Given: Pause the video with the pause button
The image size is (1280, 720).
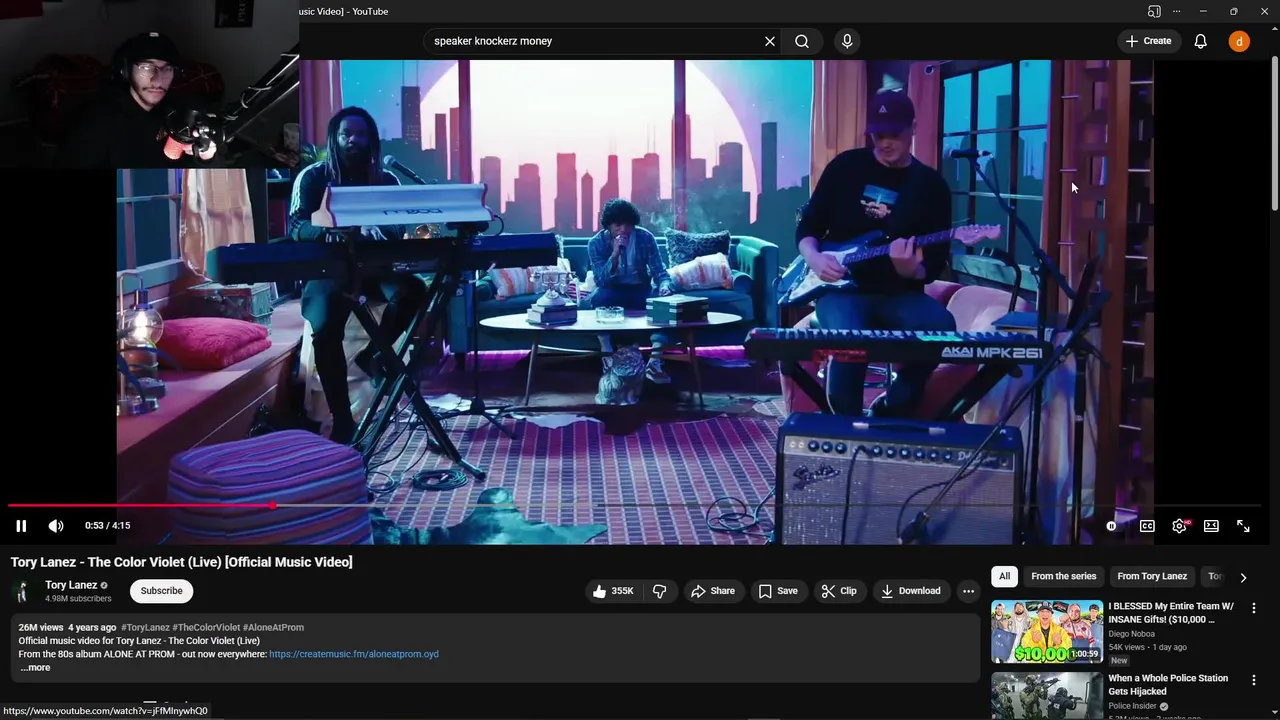Looking at the screenshot, I should pos(21,526).
